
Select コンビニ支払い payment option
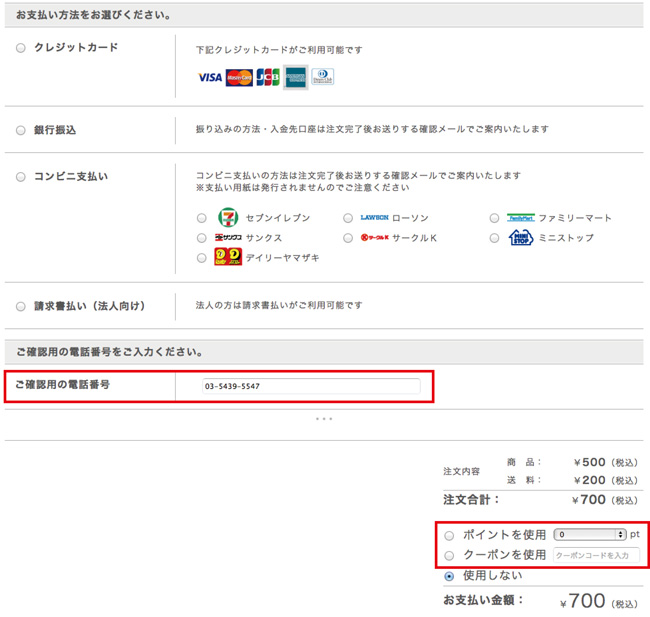21,177
